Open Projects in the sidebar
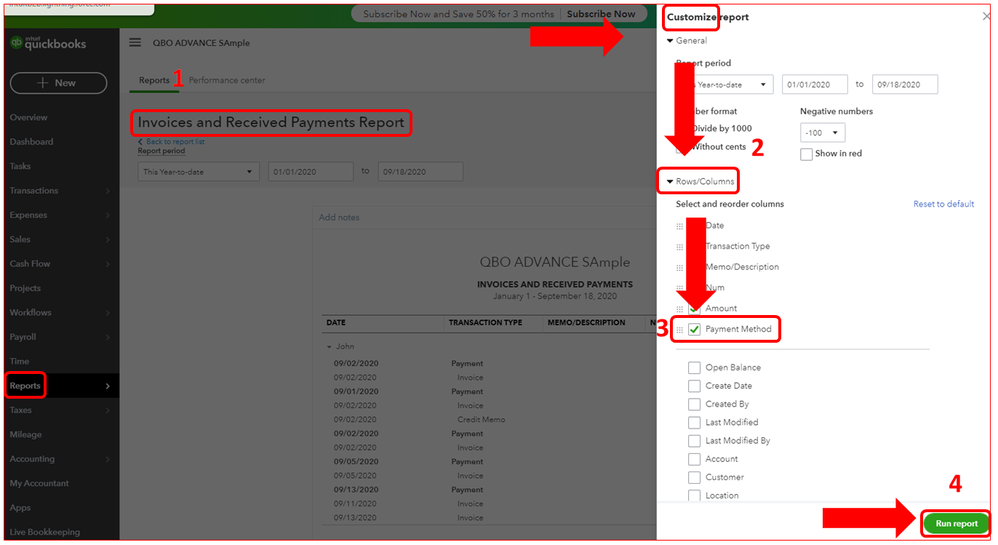Image resolution: width=998 pixels, height=545 pixels. click(x=25, y=288)
